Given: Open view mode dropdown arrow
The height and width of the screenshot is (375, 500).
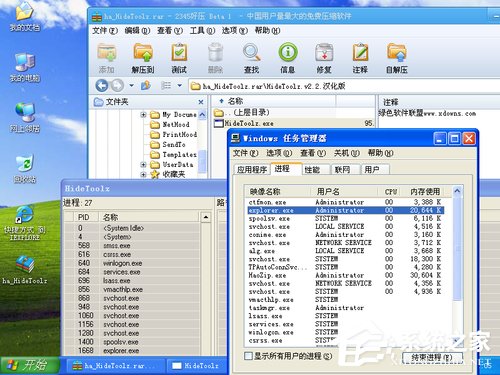Looking at the screenshot, I should click(x=180, y=86).
